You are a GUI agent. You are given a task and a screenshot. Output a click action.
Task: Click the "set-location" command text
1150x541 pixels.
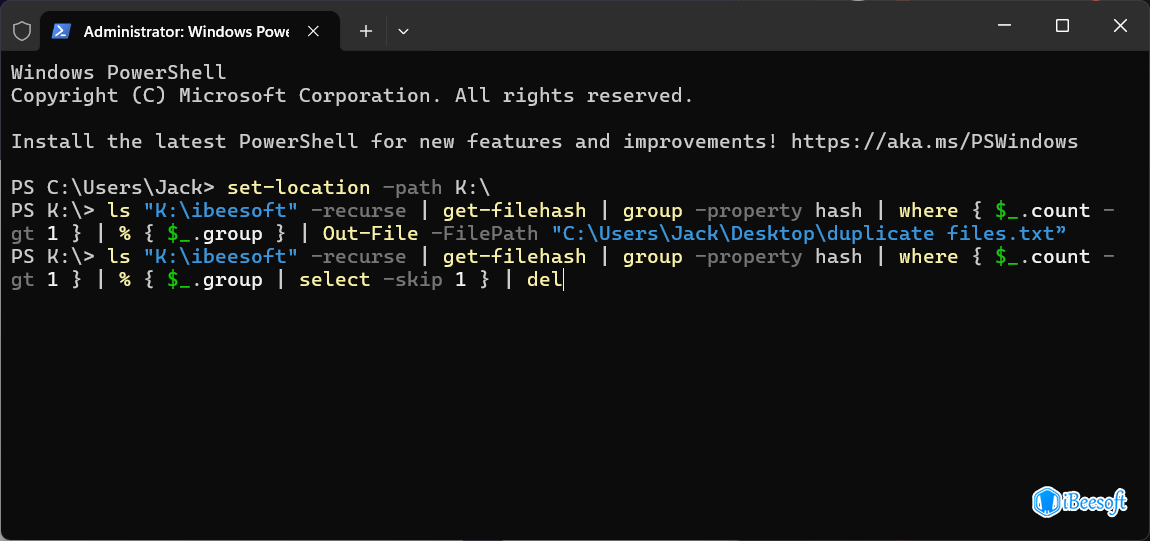coord(286,187)
